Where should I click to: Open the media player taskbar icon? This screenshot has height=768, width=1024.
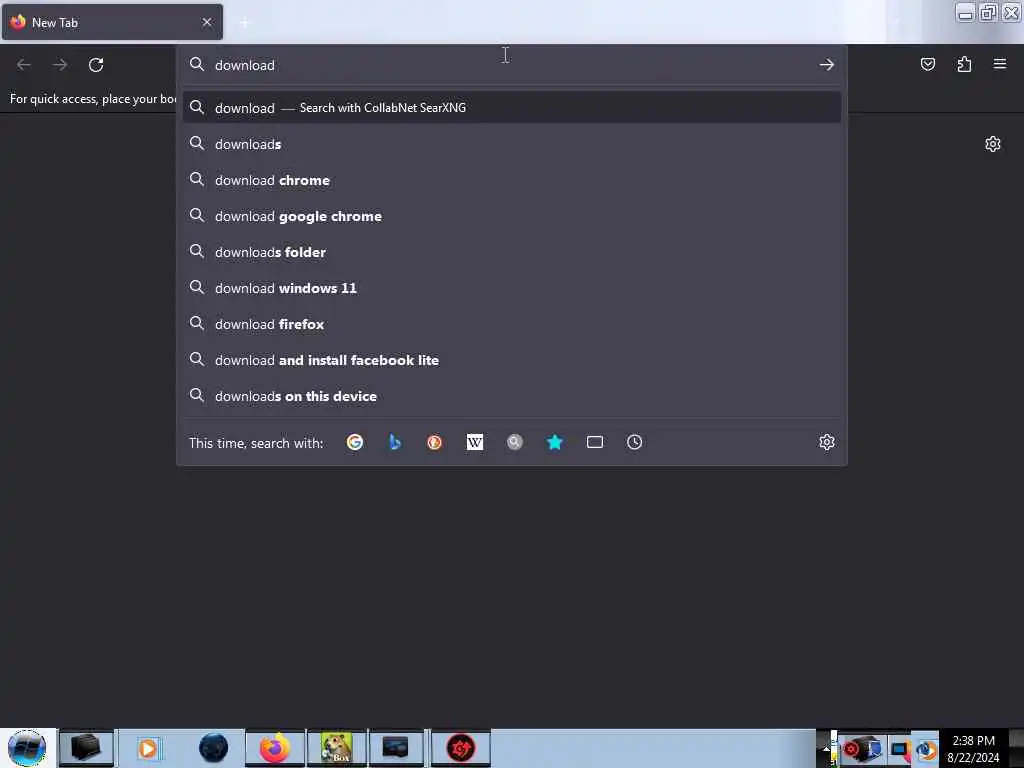point(148,748)
